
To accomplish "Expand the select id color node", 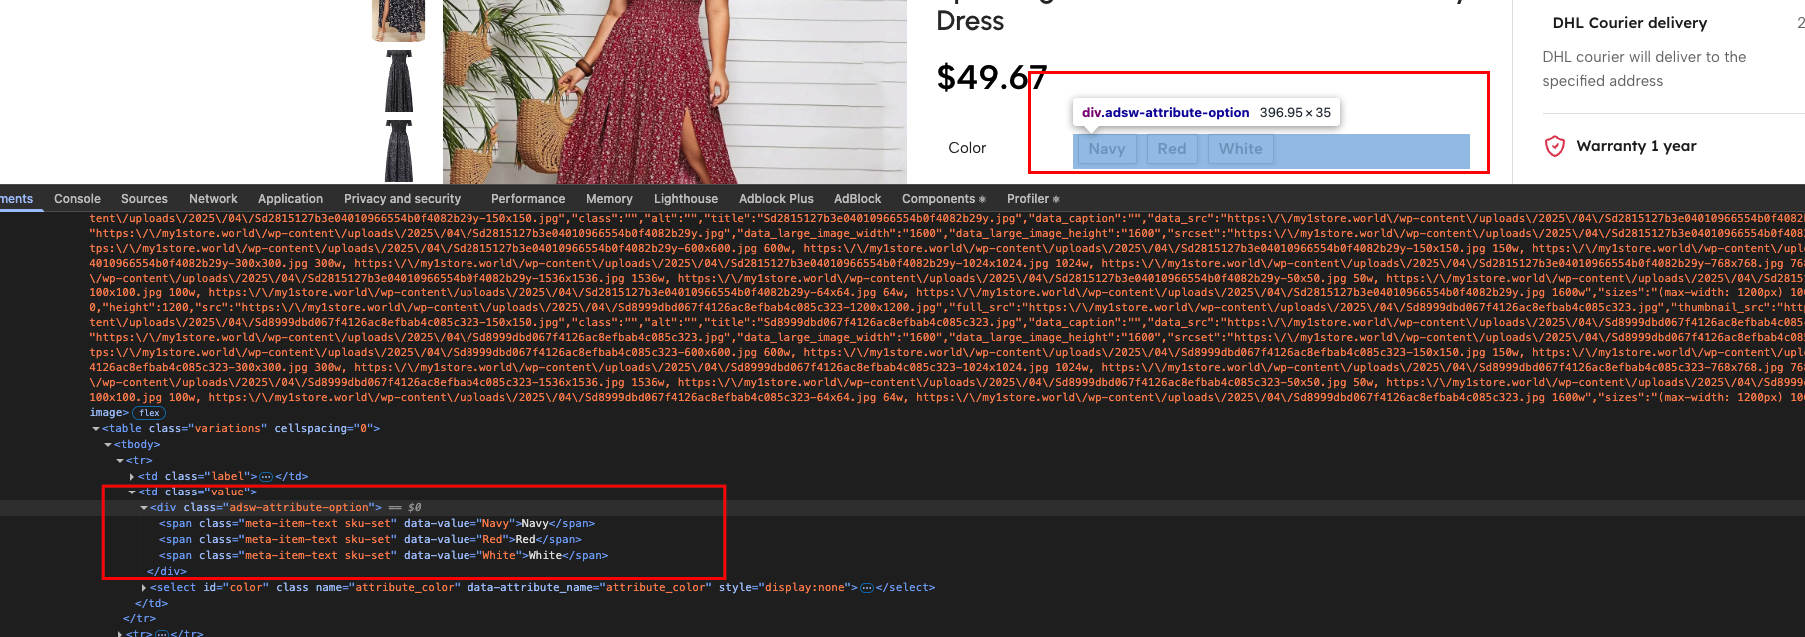I will tap(144, 588).
